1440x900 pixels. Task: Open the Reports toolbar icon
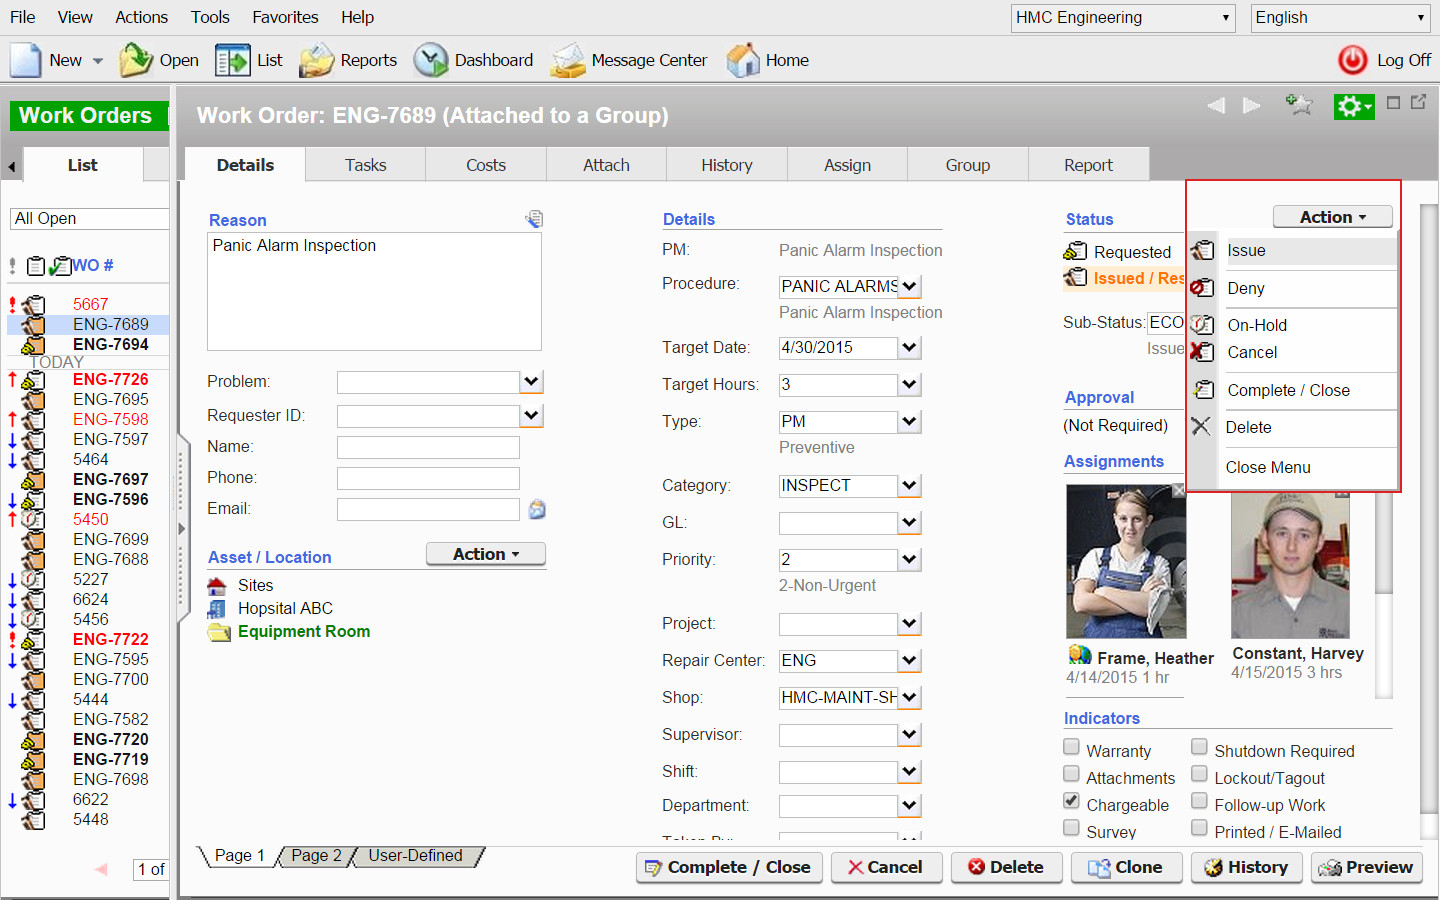pyautogui.click(x=317, y=60)
